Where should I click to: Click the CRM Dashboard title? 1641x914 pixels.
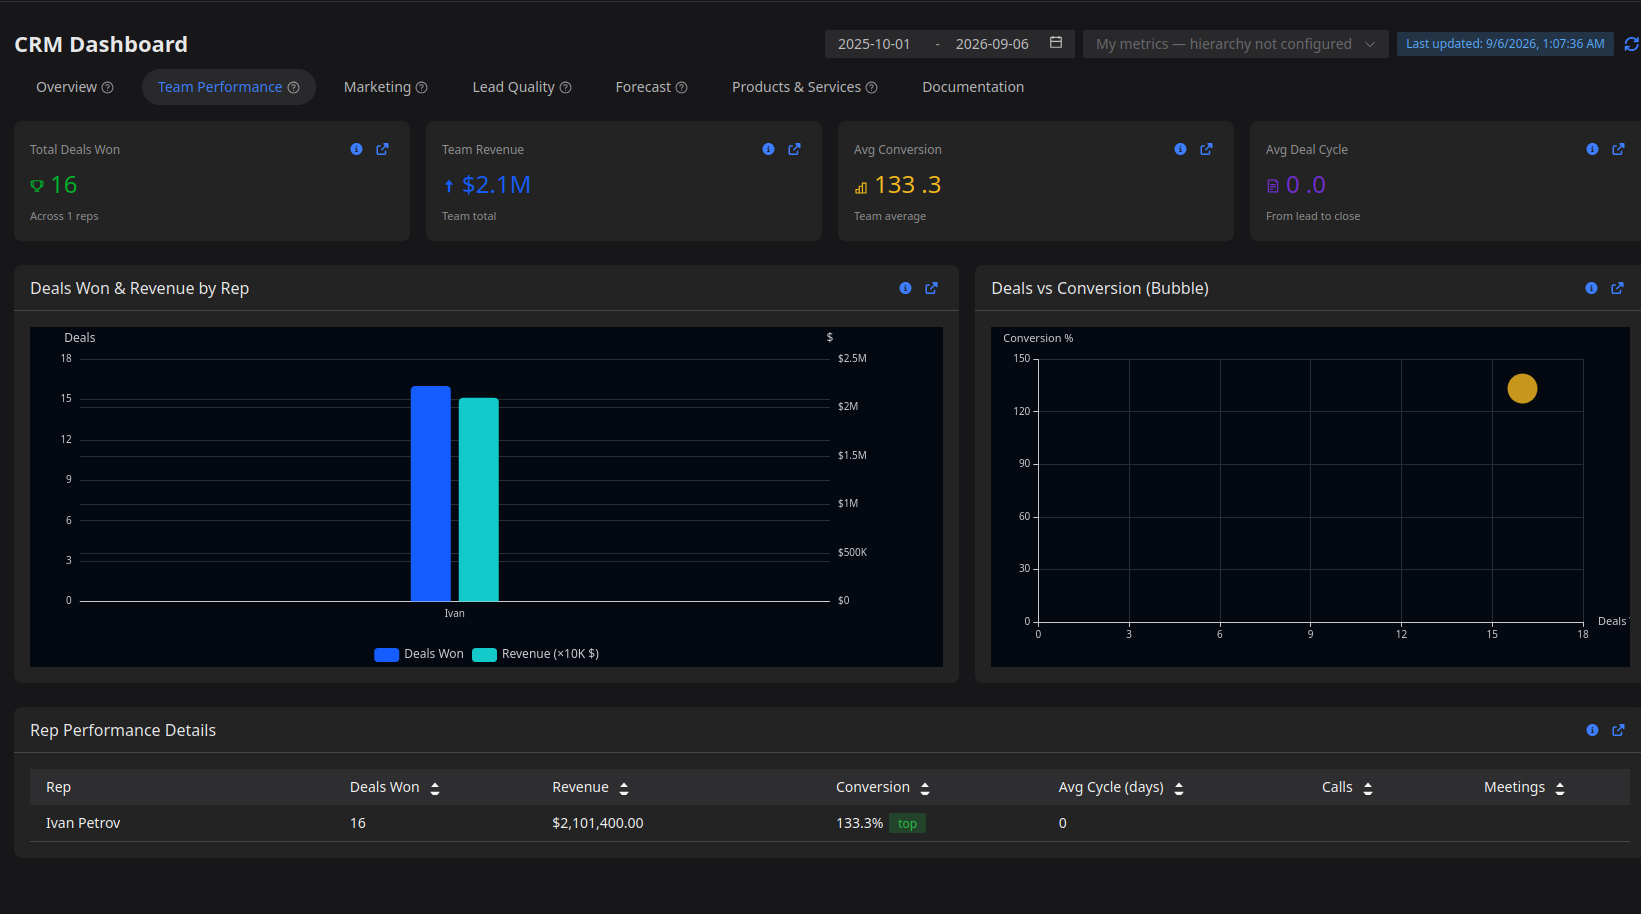point(101,44)
